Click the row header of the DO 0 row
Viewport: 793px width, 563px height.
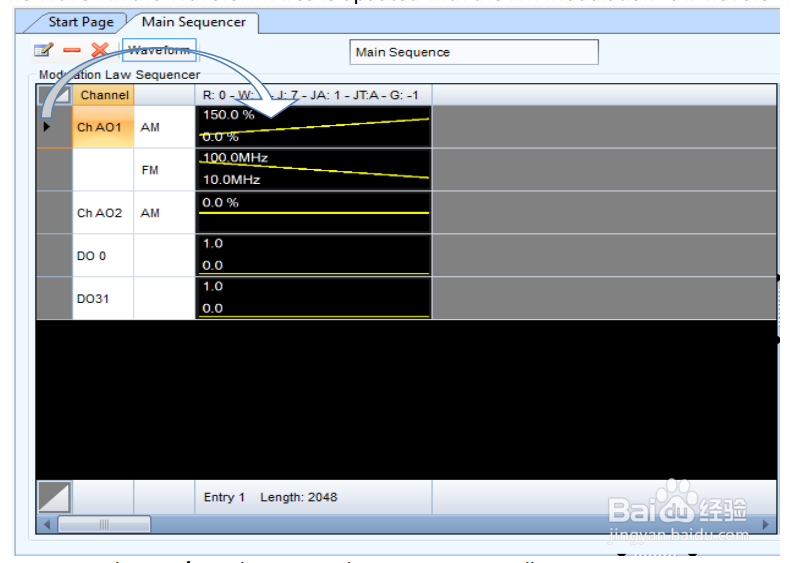click(x=54, y=256)
